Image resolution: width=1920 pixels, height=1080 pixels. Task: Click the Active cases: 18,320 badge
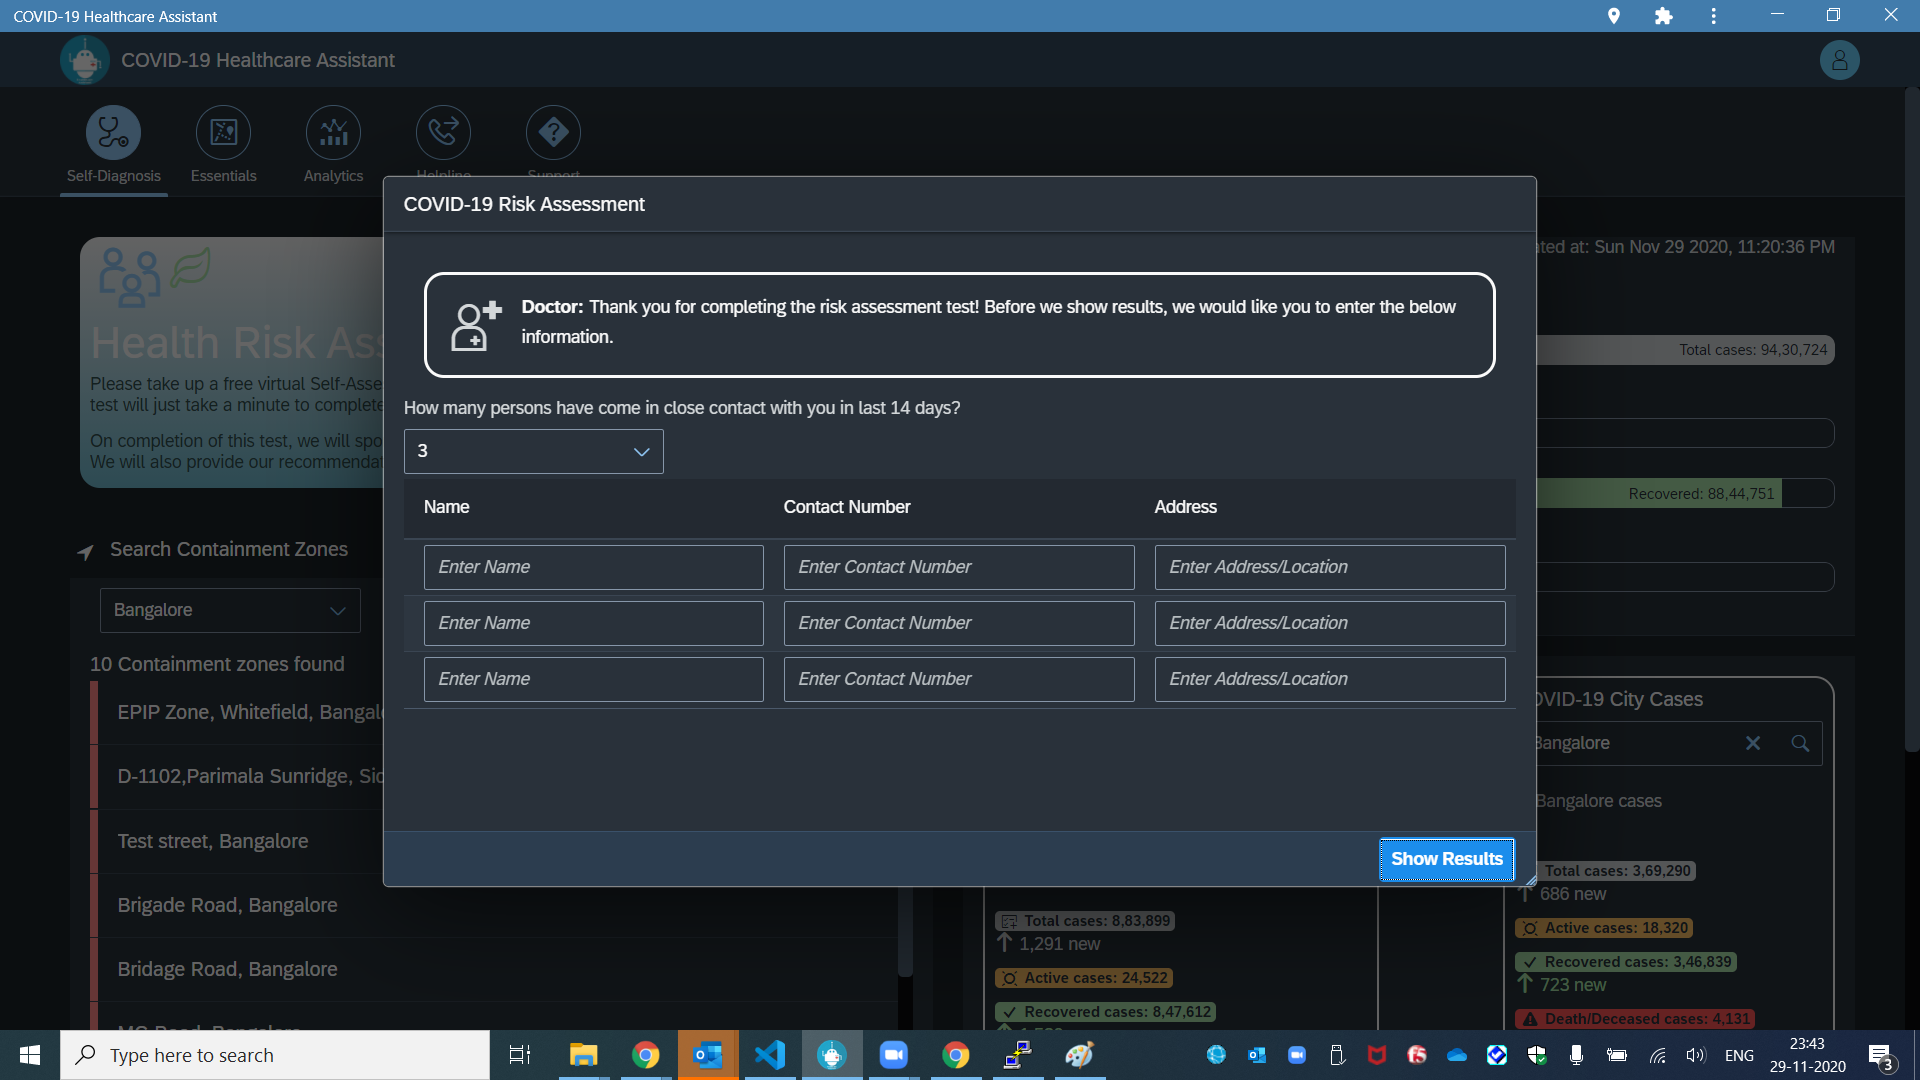[x=1605, y=928]
